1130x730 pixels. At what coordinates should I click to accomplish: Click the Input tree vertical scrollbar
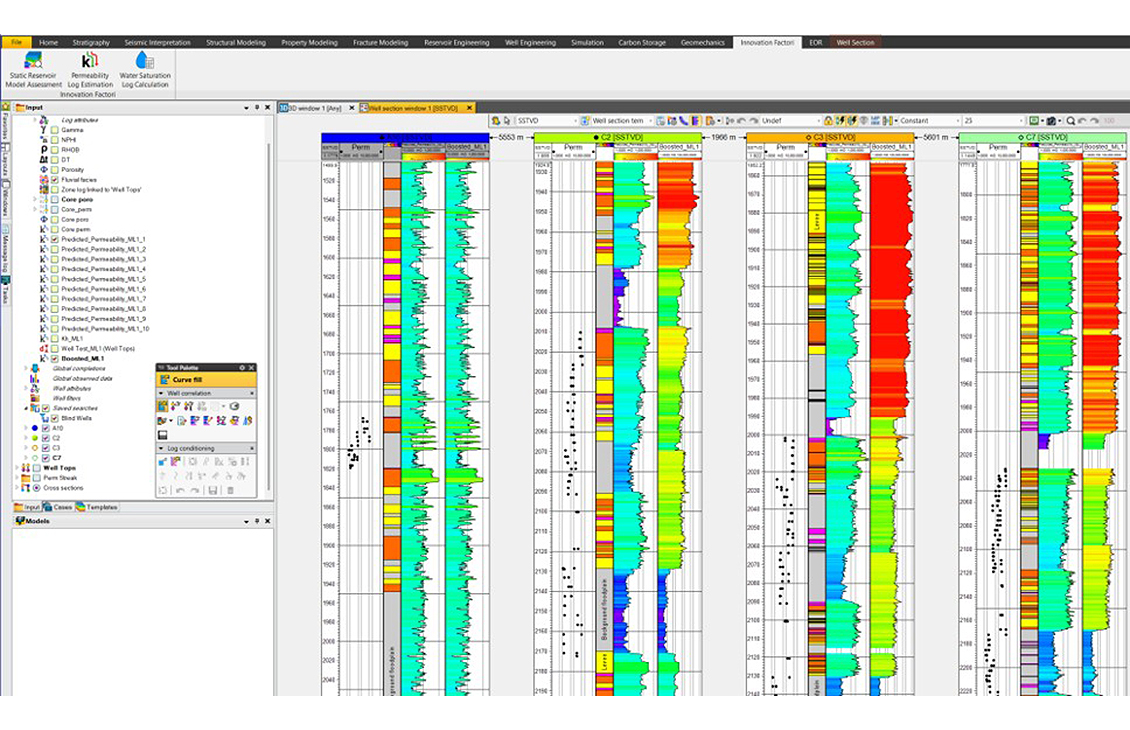(x=270, y=300)
